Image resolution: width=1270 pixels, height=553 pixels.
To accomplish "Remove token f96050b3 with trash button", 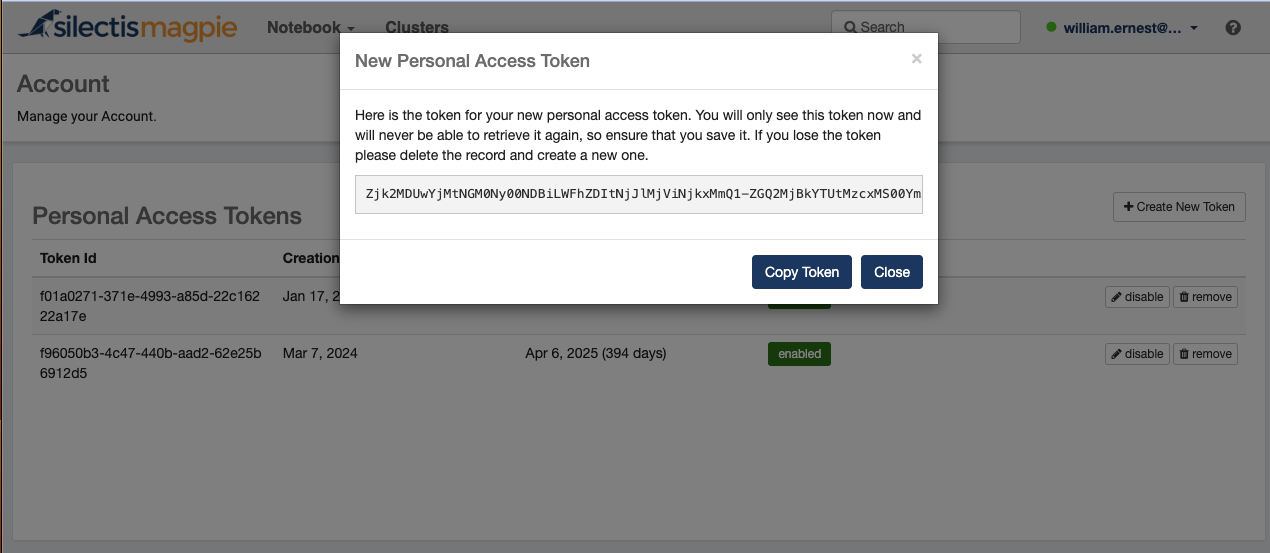I will point(1205,354).
